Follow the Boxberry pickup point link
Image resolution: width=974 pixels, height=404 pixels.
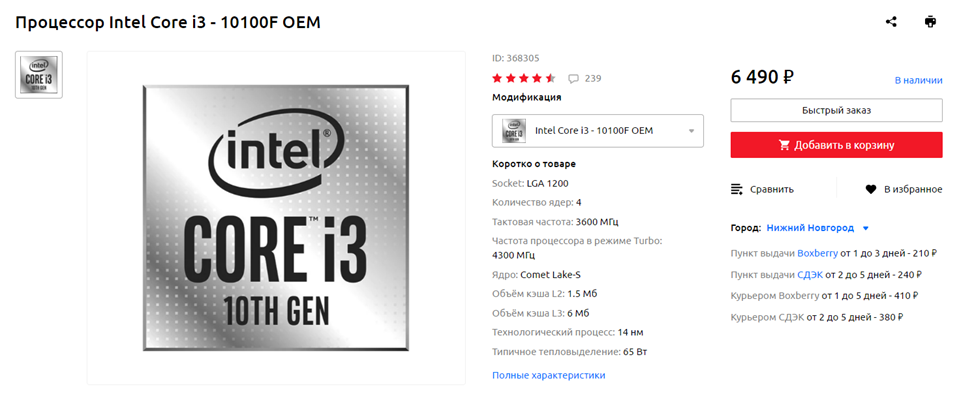pyautogui.click(x=817, y=253)
